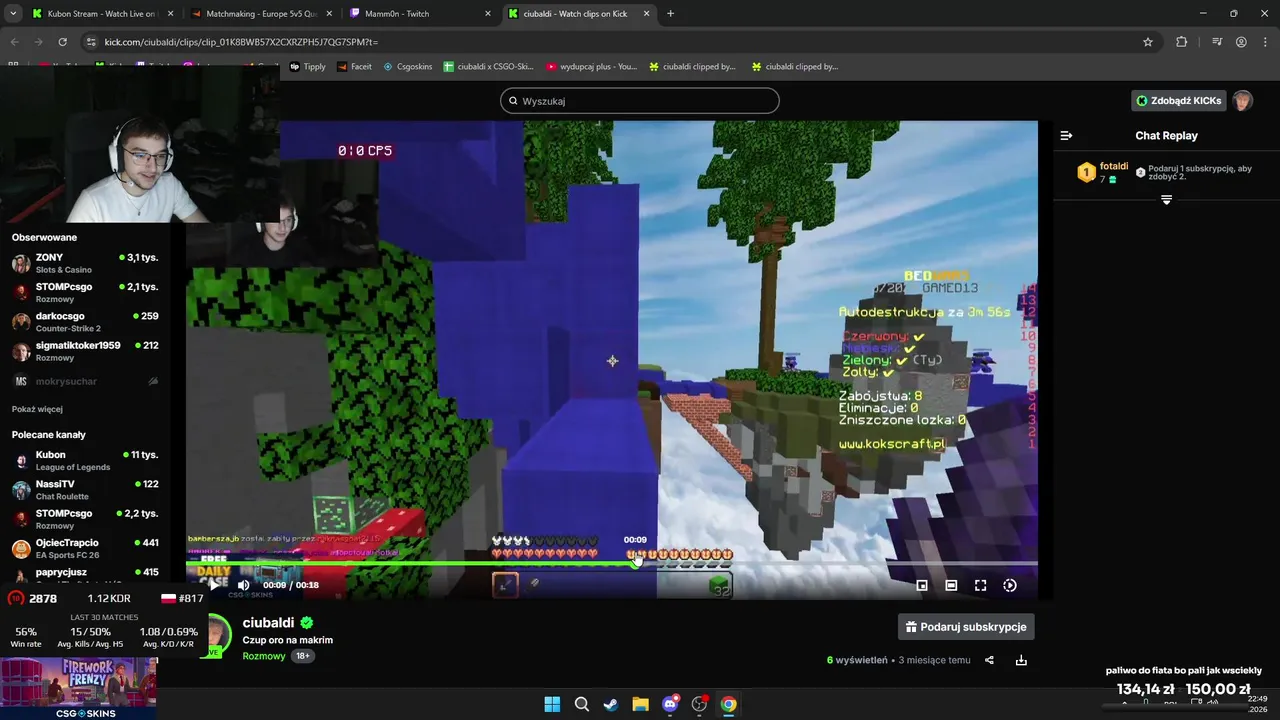Open ciubaldi channel name link

click(268, 623)
